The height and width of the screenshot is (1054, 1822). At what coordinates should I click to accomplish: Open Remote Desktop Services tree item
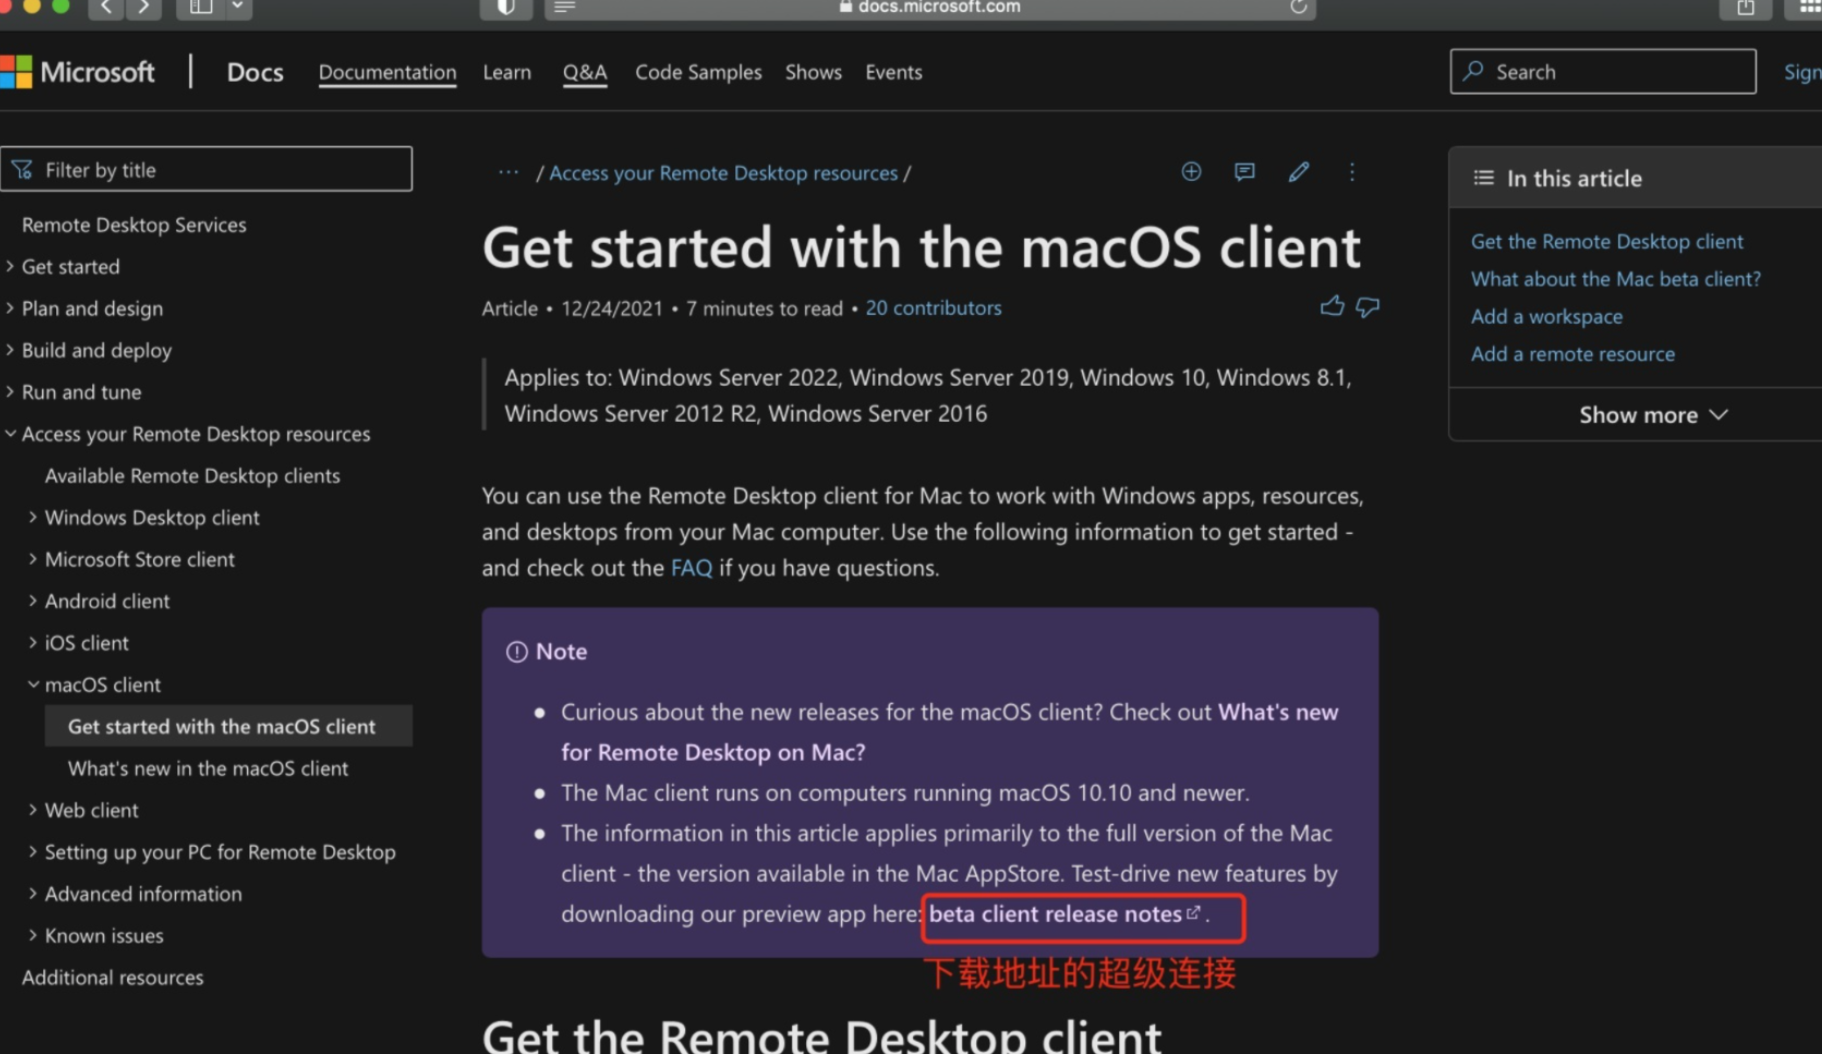[134, 225]
